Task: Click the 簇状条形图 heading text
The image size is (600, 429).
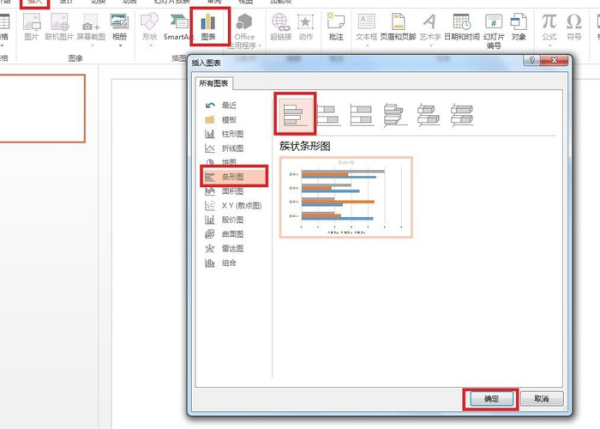Action: (305, 146)
